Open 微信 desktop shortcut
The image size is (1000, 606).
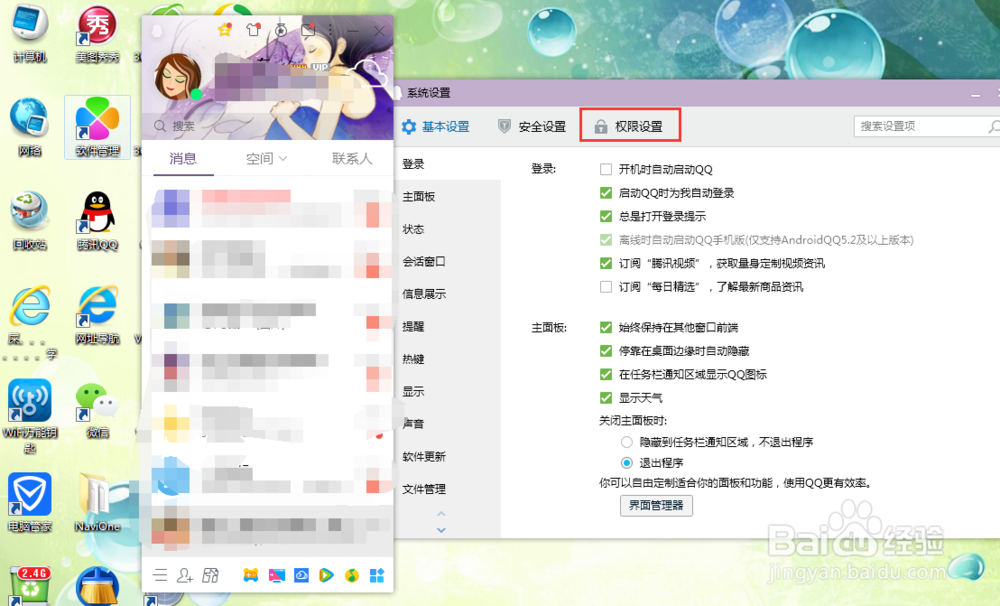point(97,410)
